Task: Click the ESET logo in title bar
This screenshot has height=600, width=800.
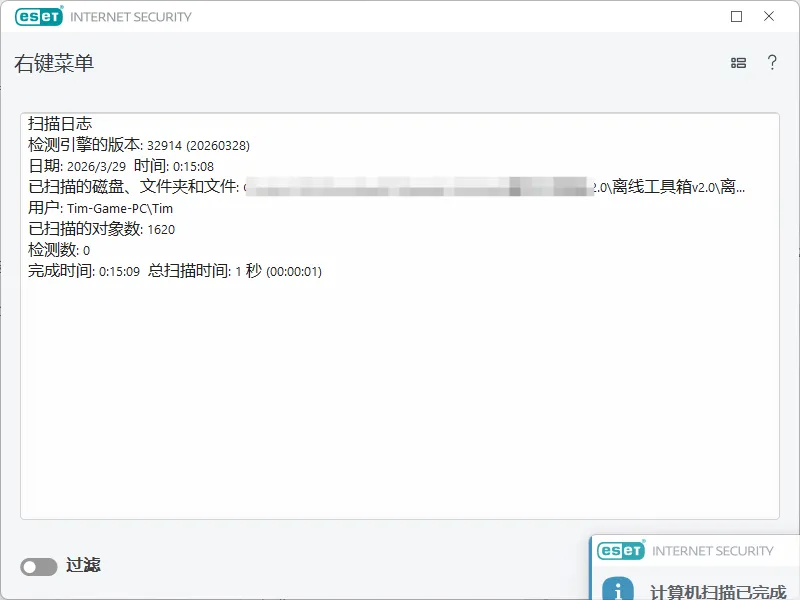Action: [39, 16]
